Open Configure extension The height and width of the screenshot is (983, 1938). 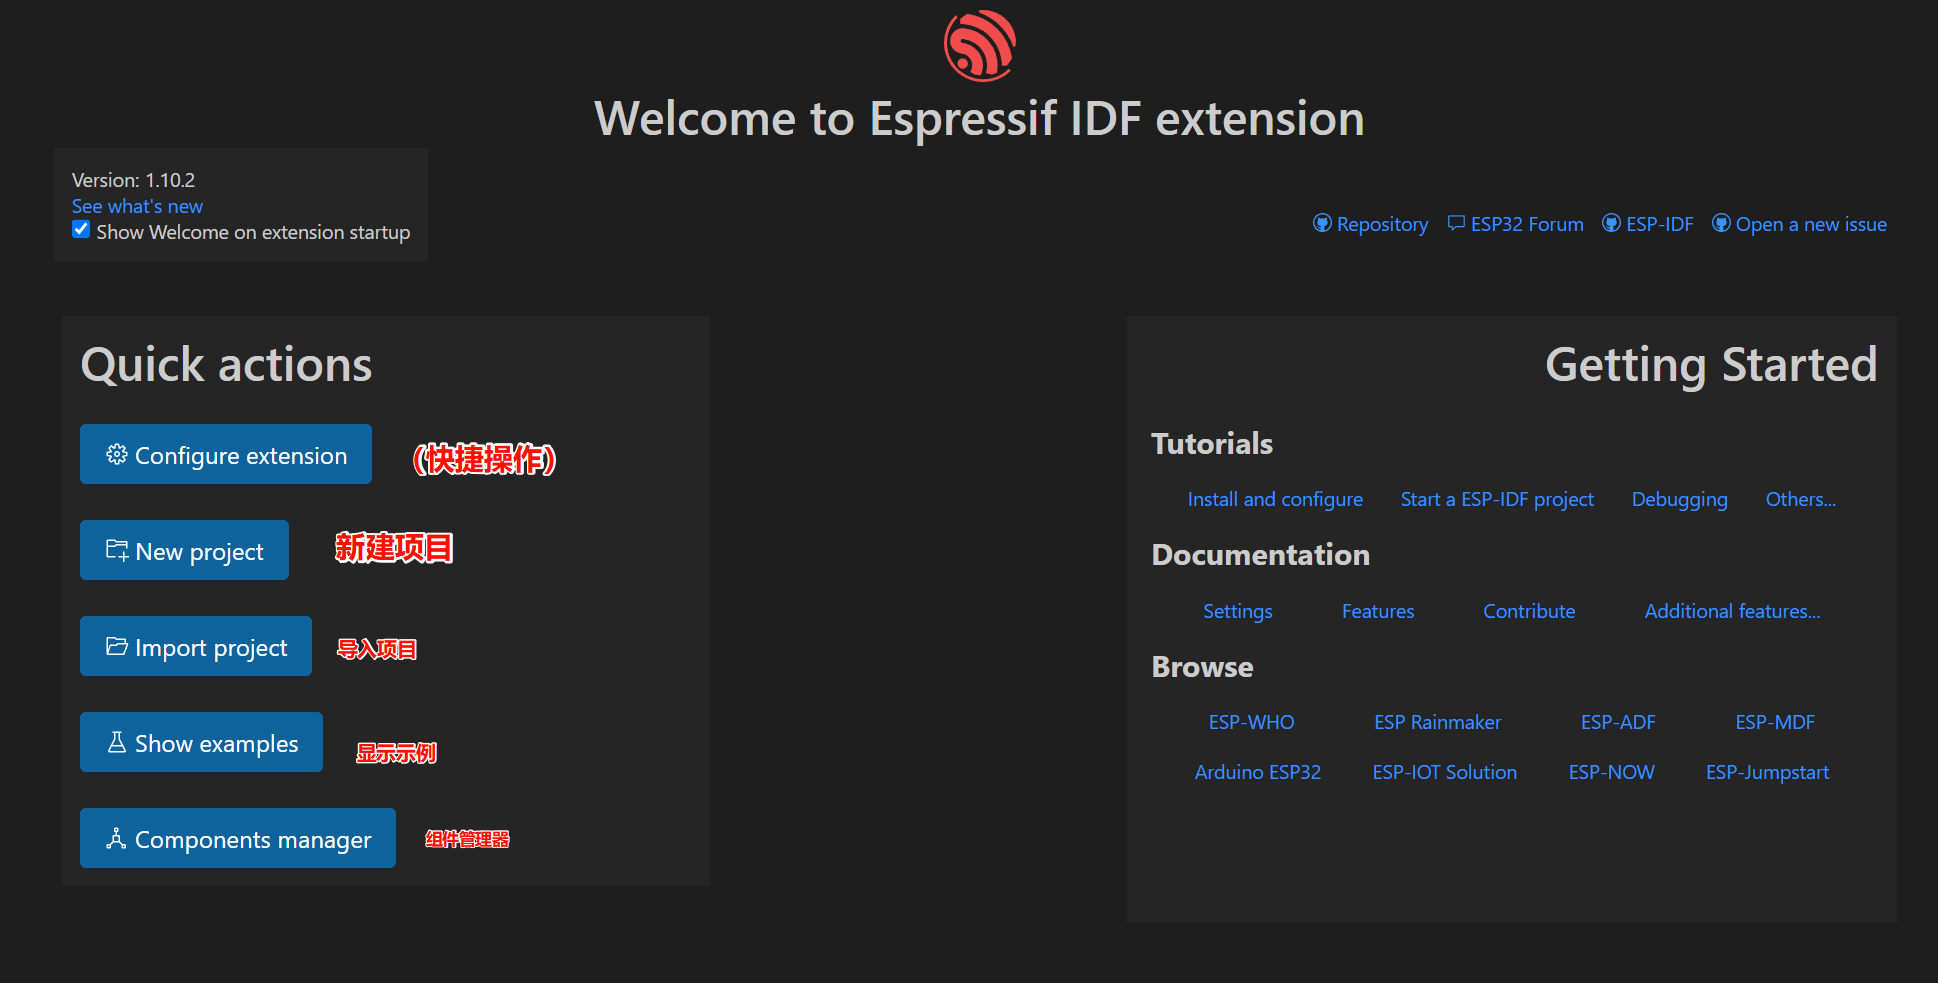point(226,454)
